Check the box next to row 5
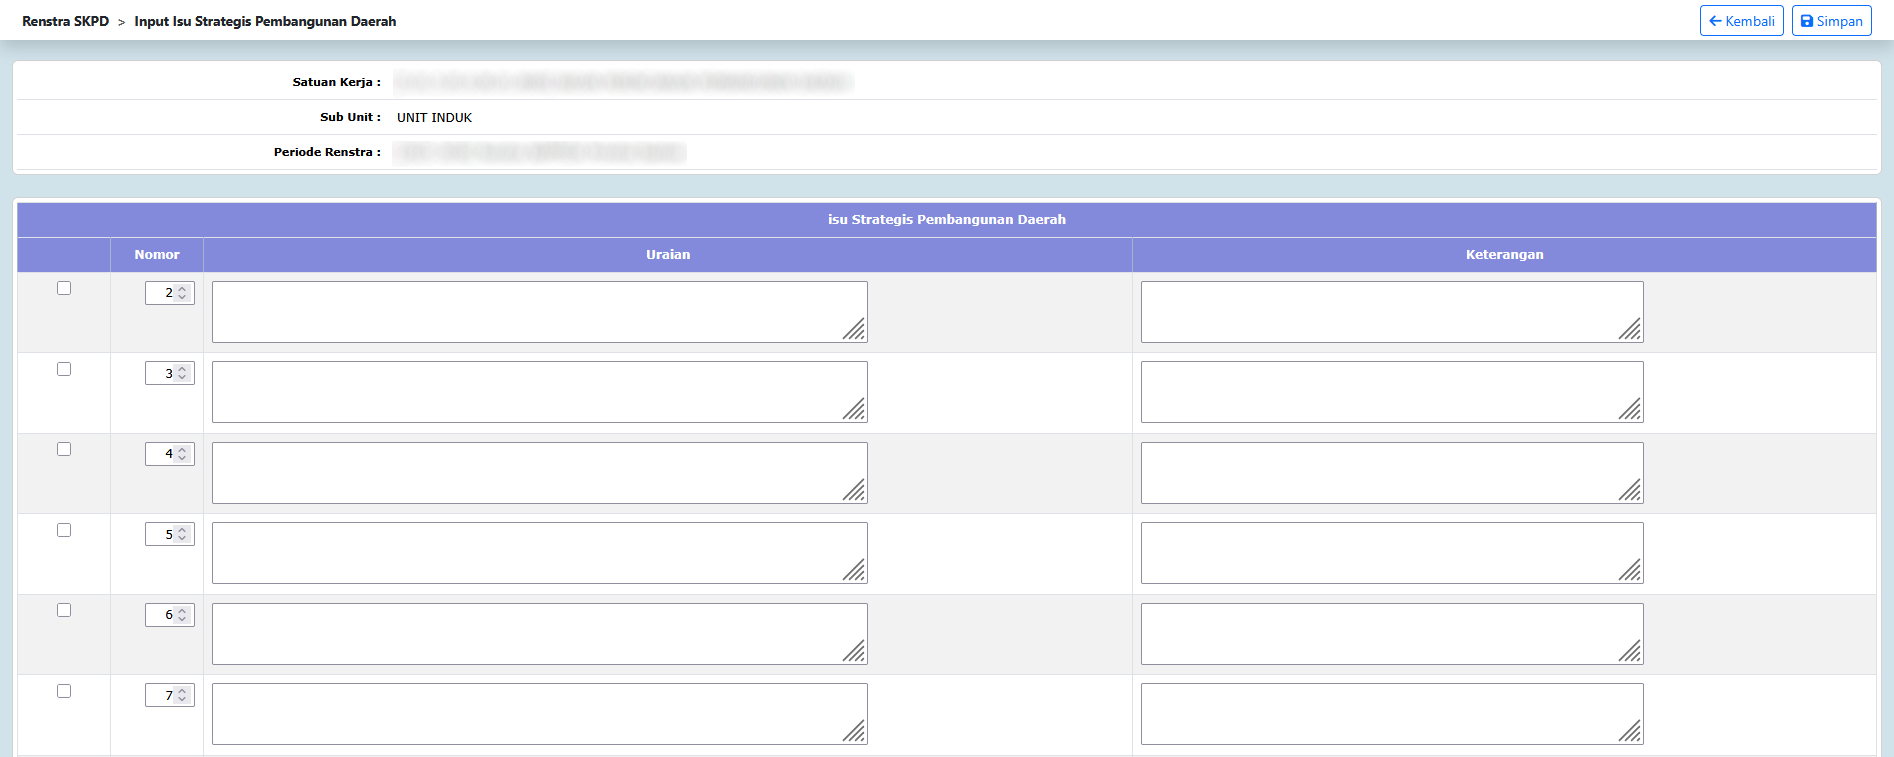 [x=64, y=530]
